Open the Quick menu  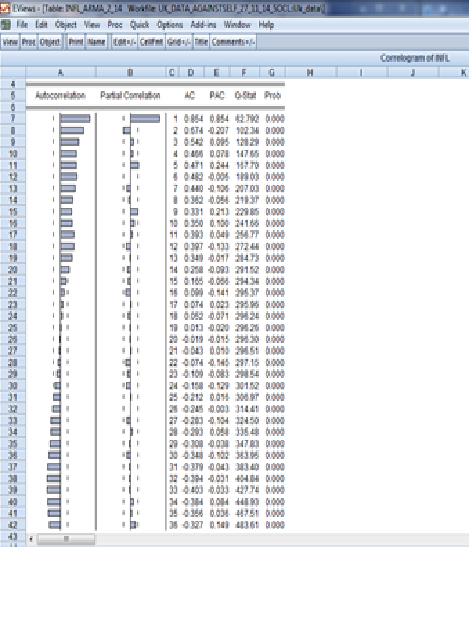139,25
